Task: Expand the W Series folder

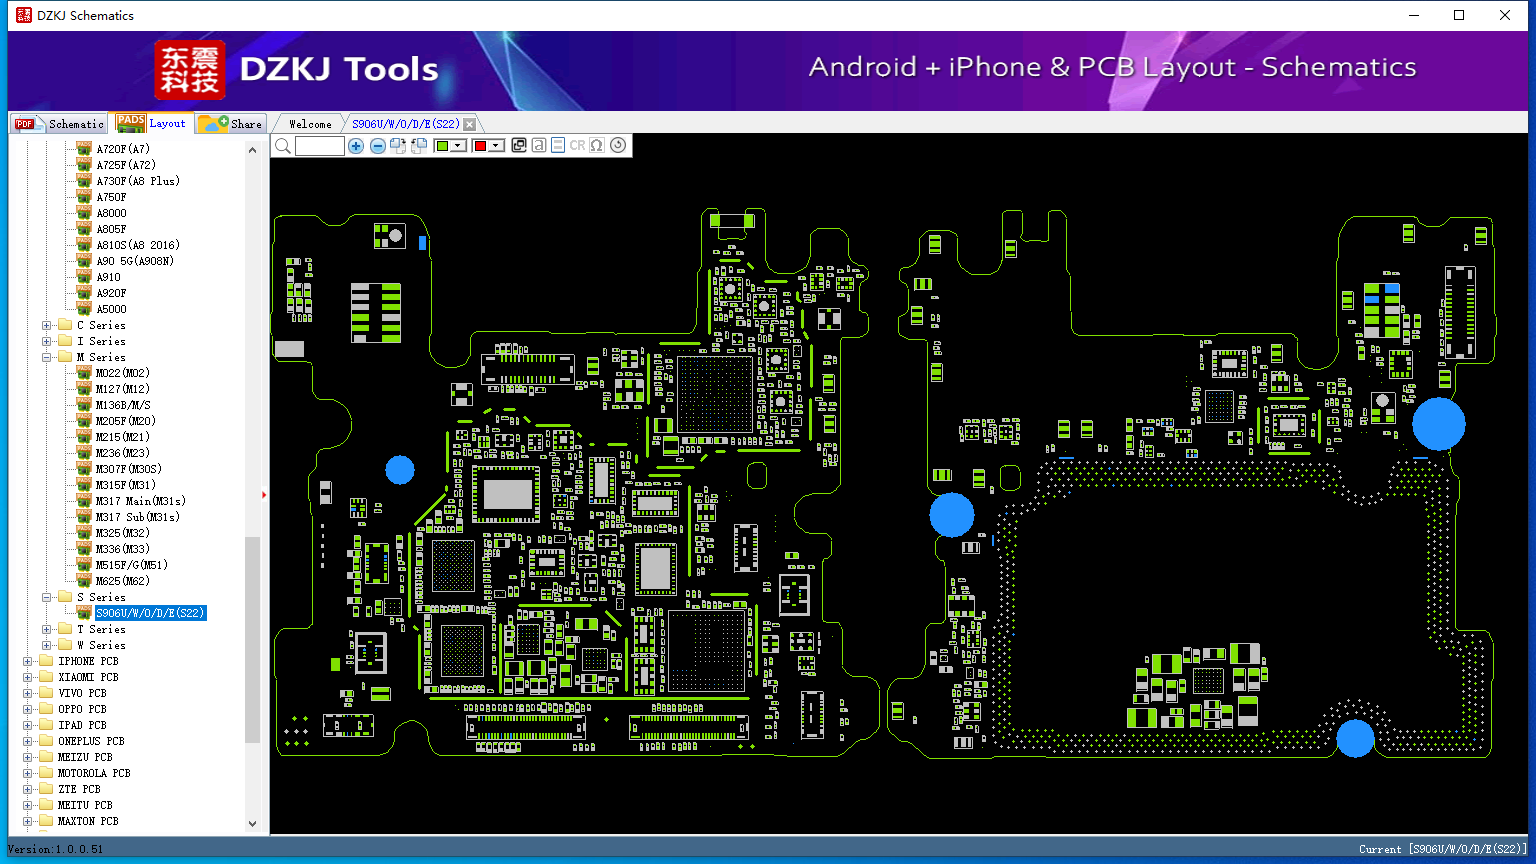Action: click(x=47, y=645)
